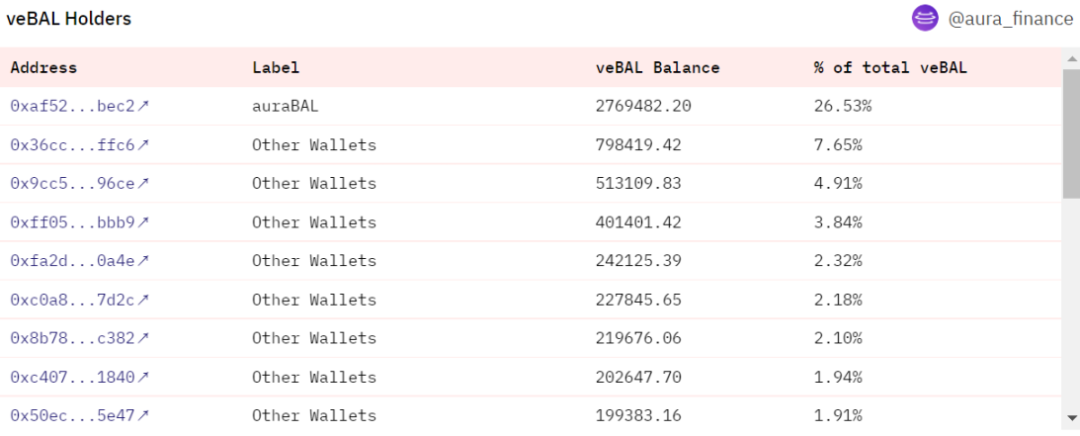This screenshot has height=436, width=1080.
Task: Click the veBAL Holders title
Action: (68, 19)
